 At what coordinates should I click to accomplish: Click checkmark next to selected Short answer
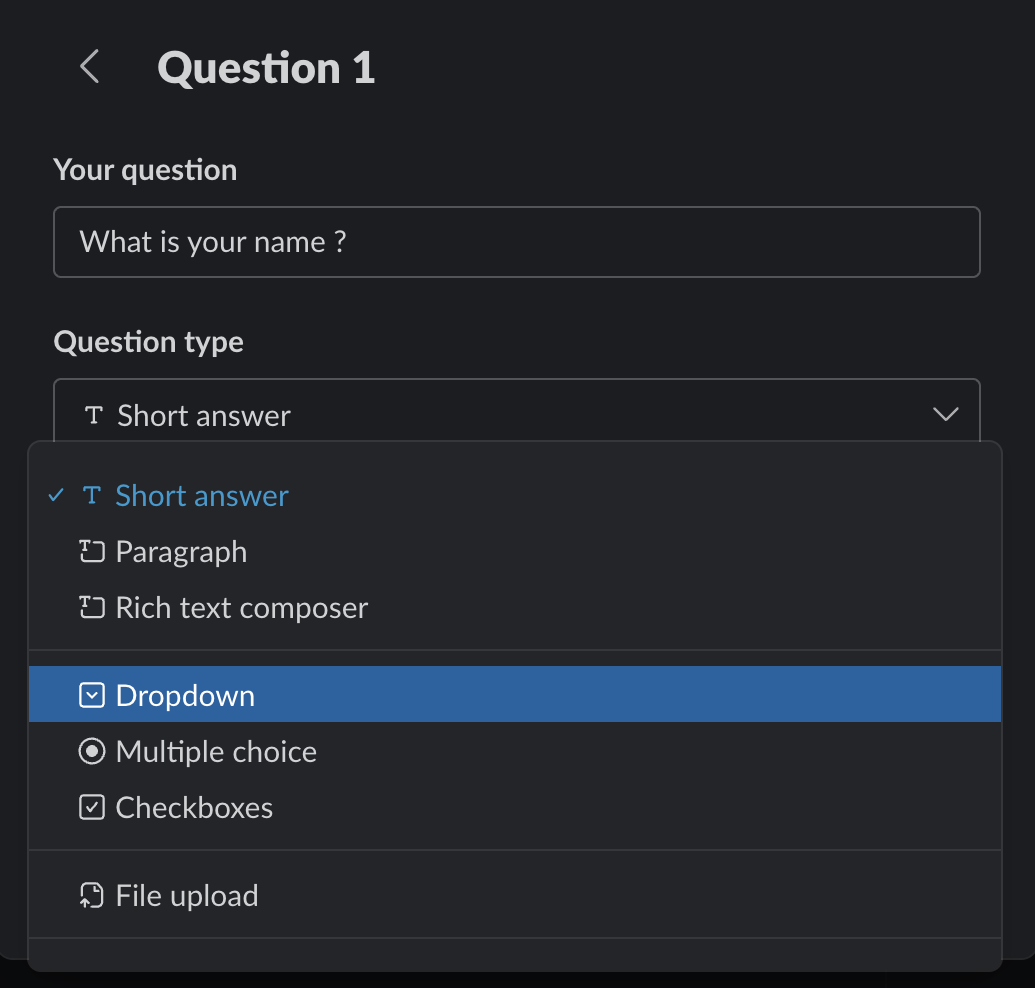pos(57,496)
